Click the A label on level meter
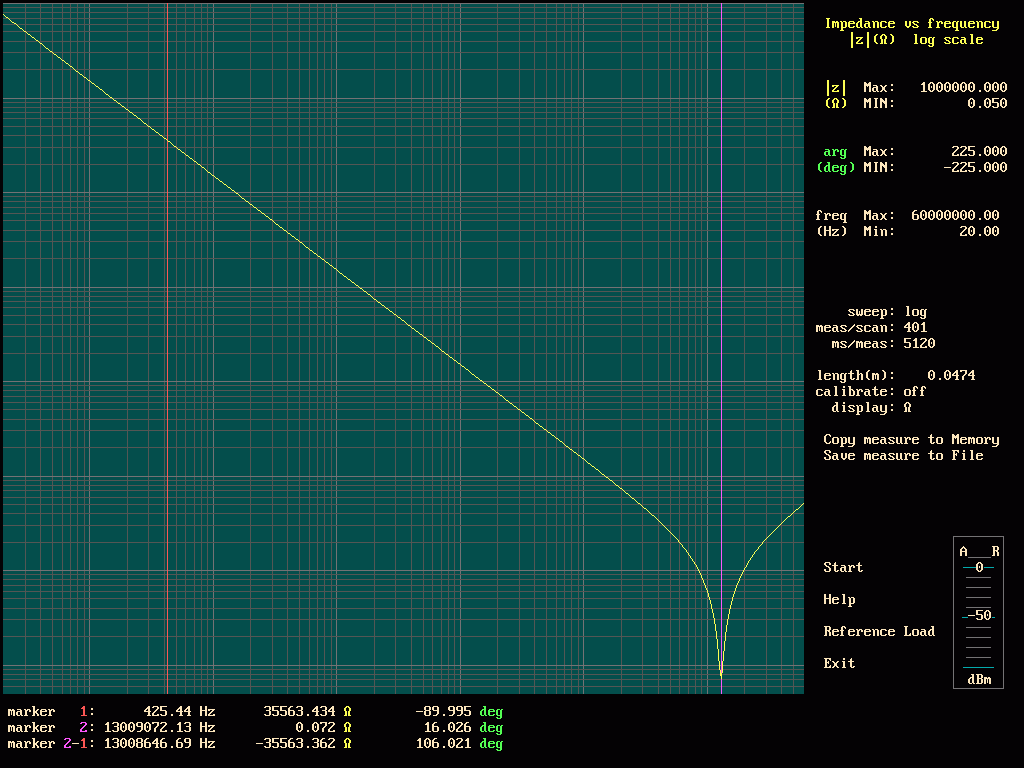The width and height of the screenshot is (1024, 768). 963,551
